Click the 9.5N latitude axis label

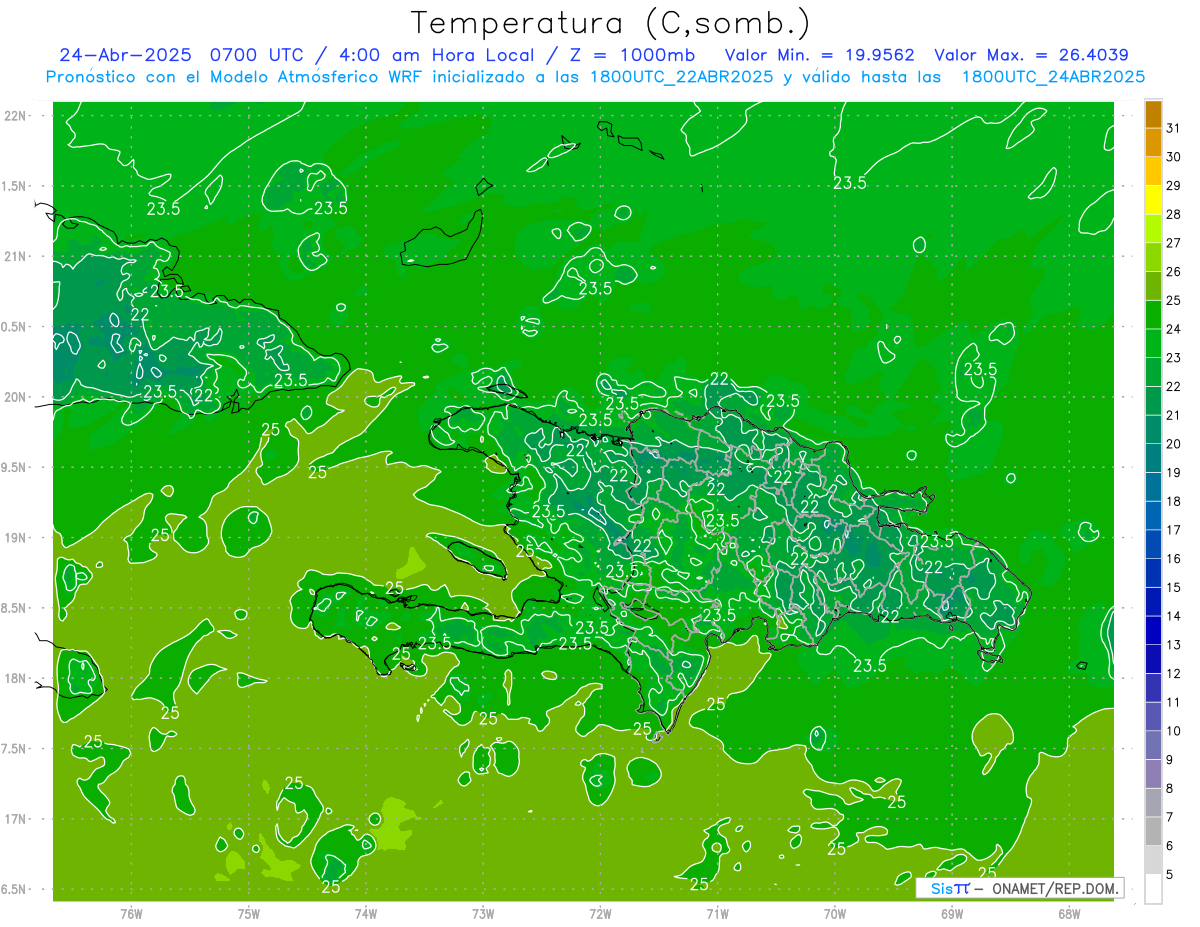tap(14, 467)
